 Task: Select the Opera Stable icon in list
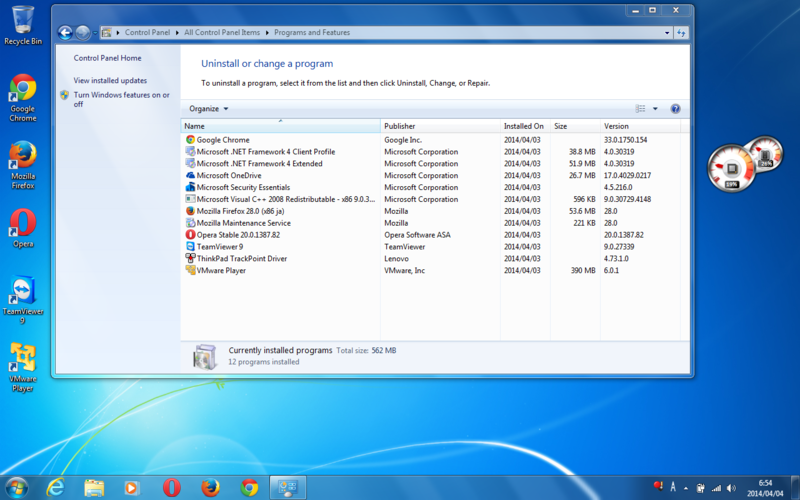pos(190,234)
